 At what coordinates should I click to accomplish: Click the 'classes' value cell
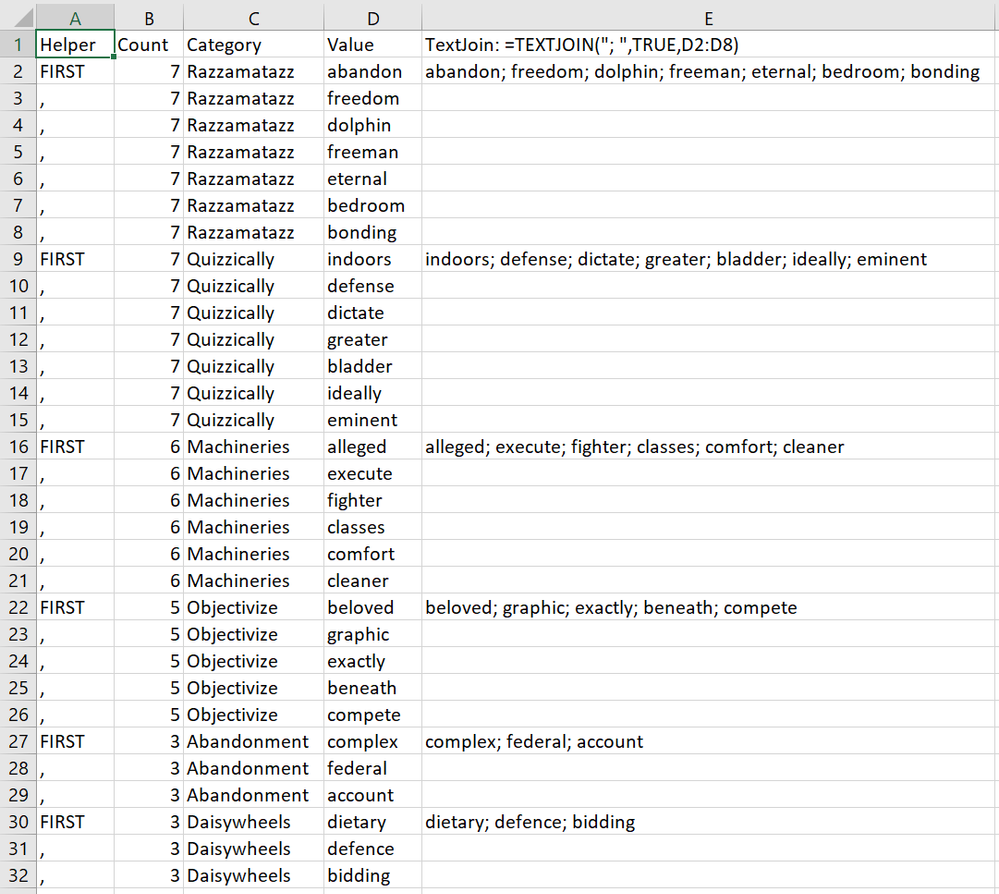click(373, 527)
